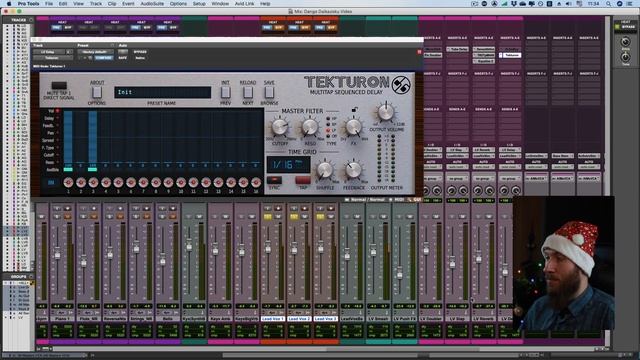
Task: Open the Setup menu
Action: (x=199, y=4)
